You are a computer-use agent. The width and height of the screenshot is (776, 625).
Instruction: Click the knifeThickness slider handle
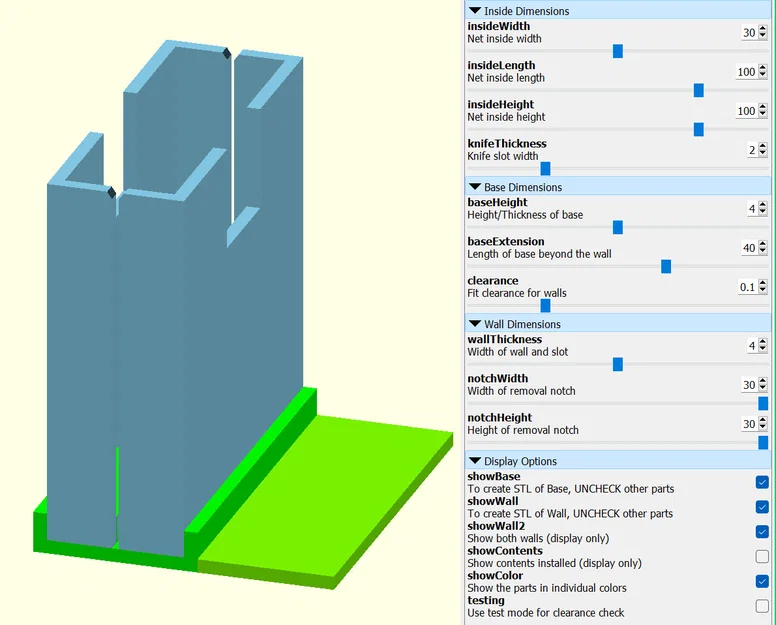tap(545, 168)
